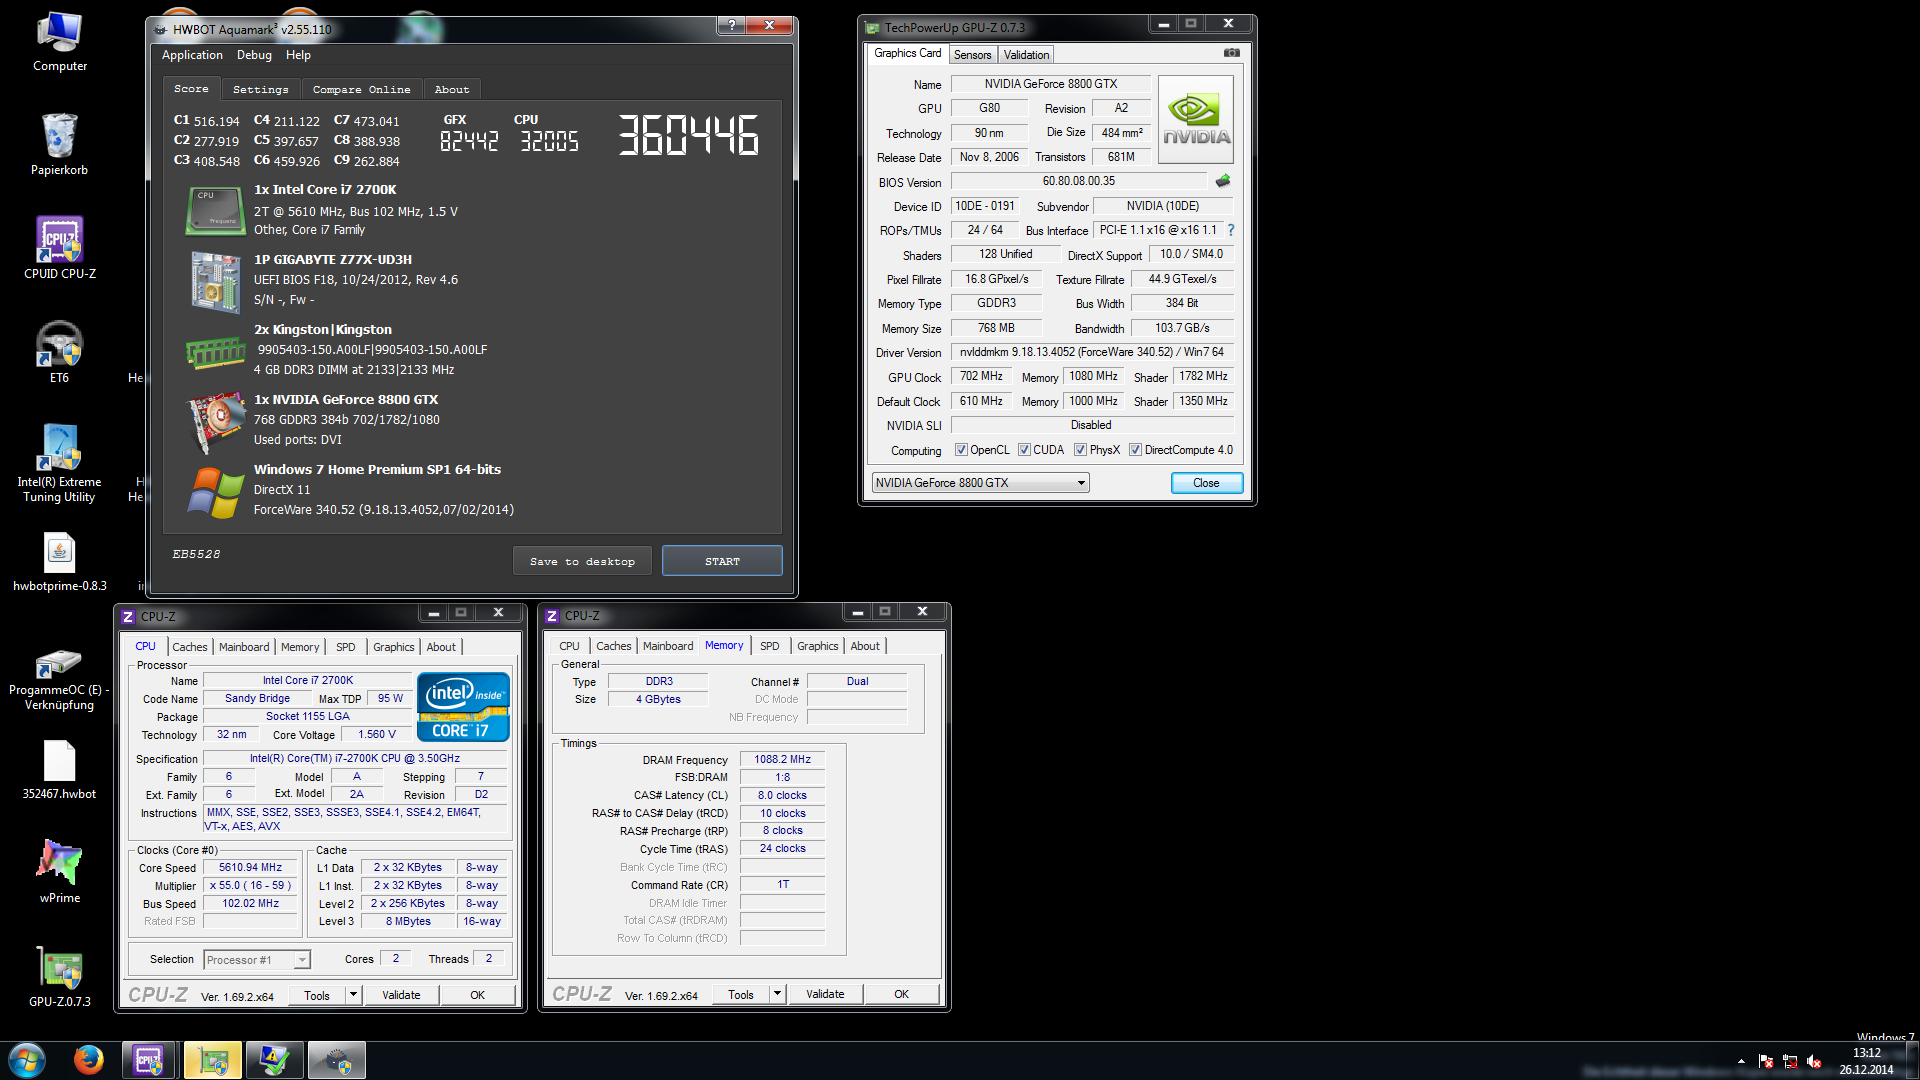Viewport: 1920px width, 1080px height.
Task: Open SPD tab in right CPU-Z window
Action: coord(769,646)
